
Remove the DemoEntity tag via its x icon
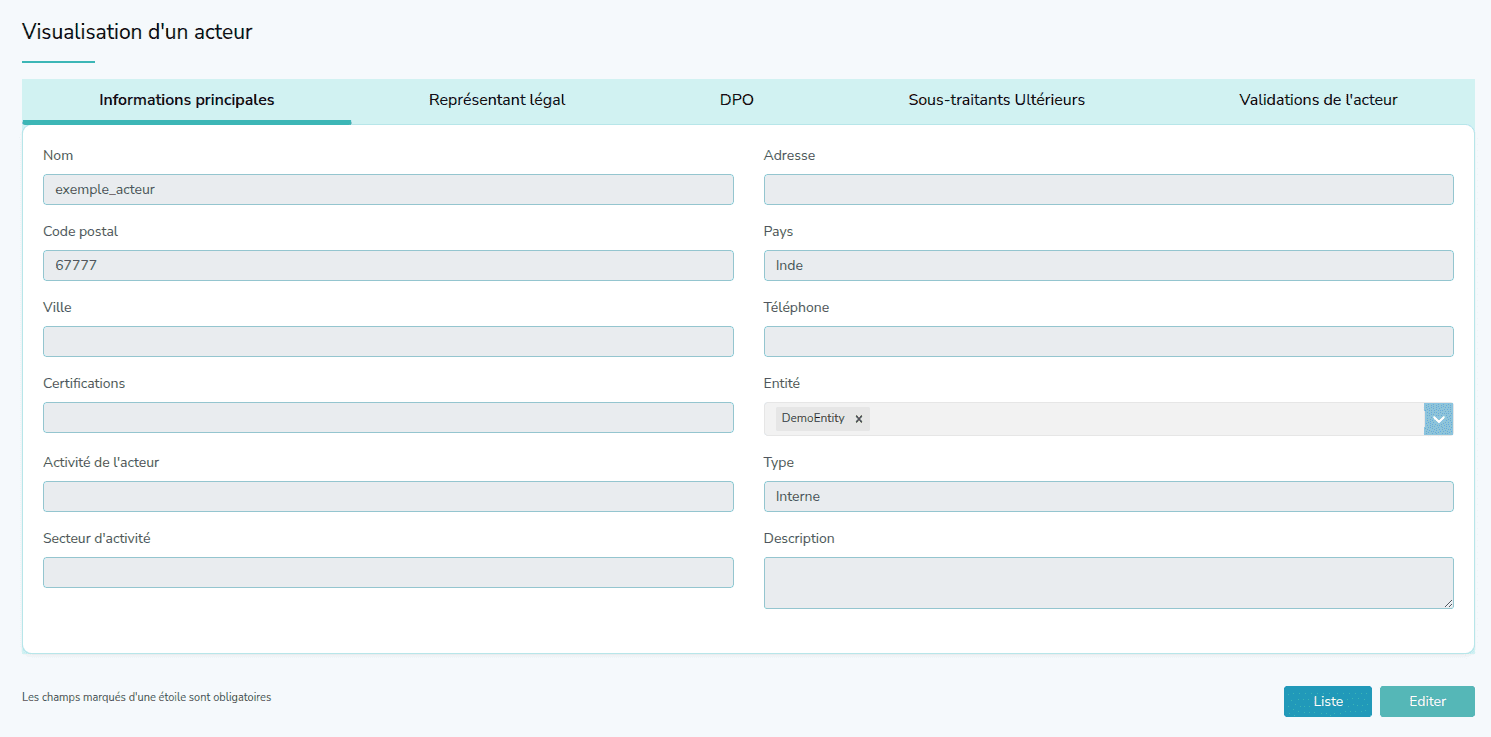tap(858, 419)
